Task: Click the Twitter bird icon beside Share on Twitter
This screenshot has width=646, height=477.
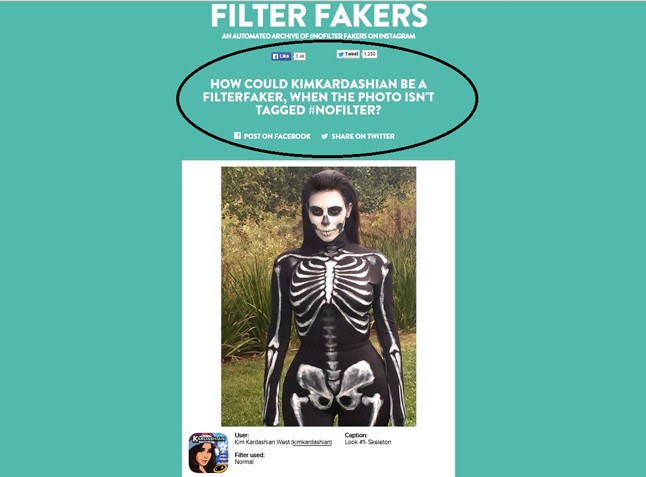Action: [325, 136]
